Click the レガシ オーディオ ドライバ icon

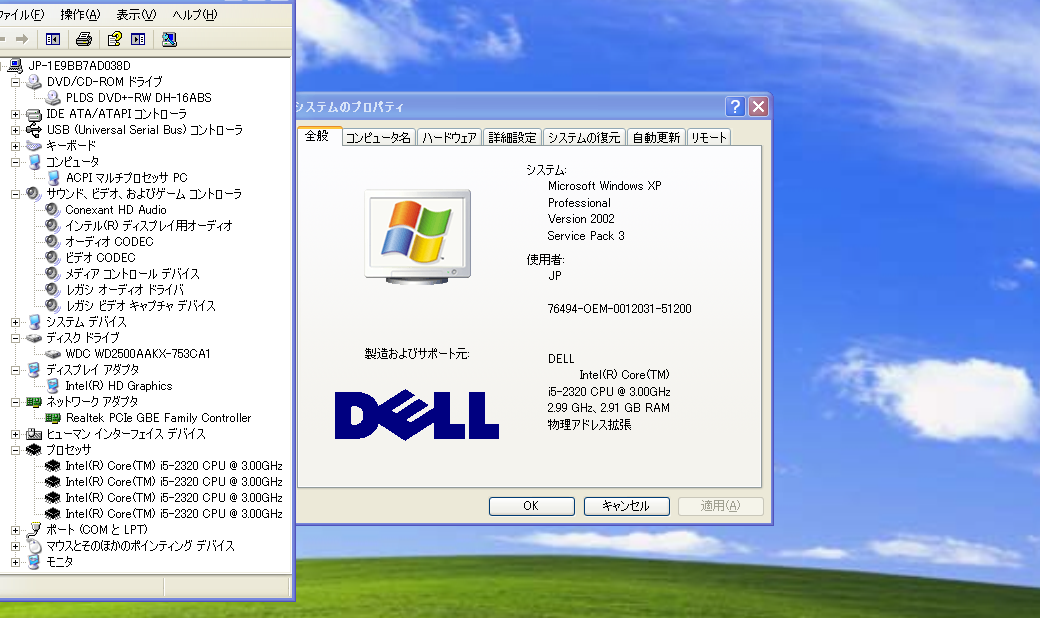point(52,289)
